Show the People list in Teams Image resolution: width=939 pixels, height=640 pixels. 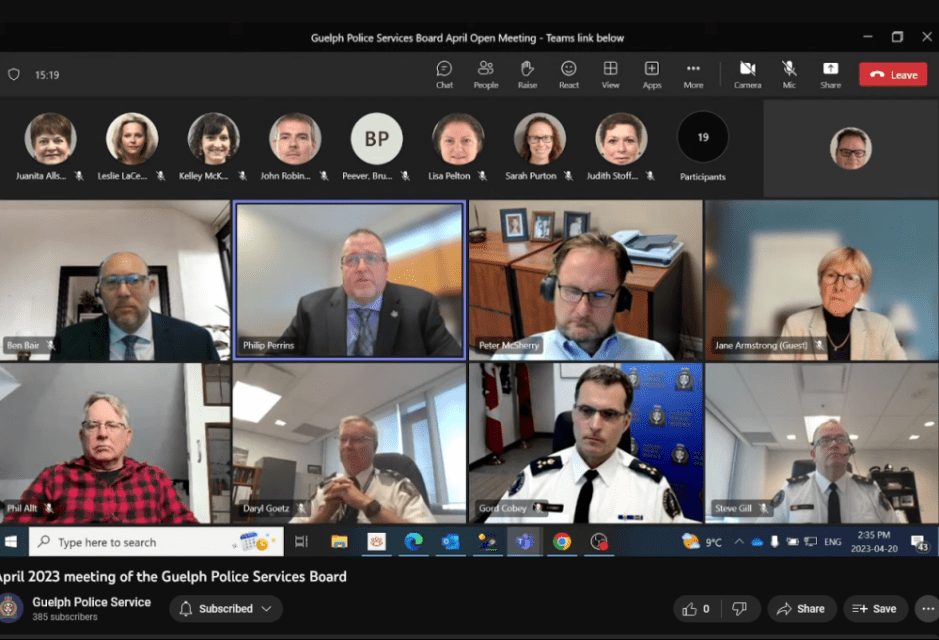pyautogui.click(x=486, y=74)
